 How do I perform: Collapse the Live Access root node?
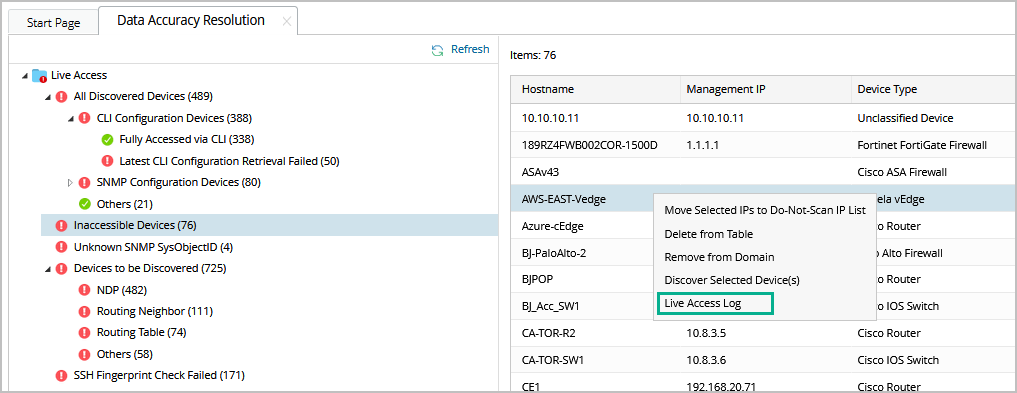(25, 76)
